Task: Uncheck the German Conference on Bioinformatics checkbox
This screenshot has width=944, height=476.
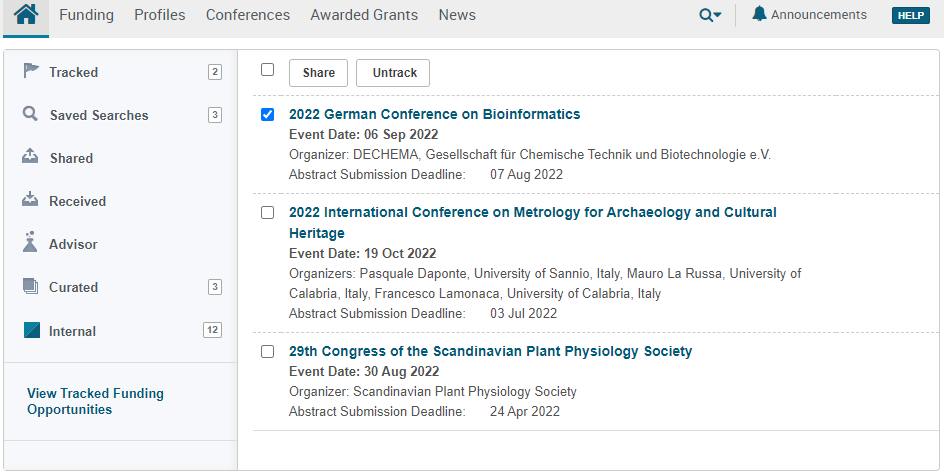Action: click(267, 114)
